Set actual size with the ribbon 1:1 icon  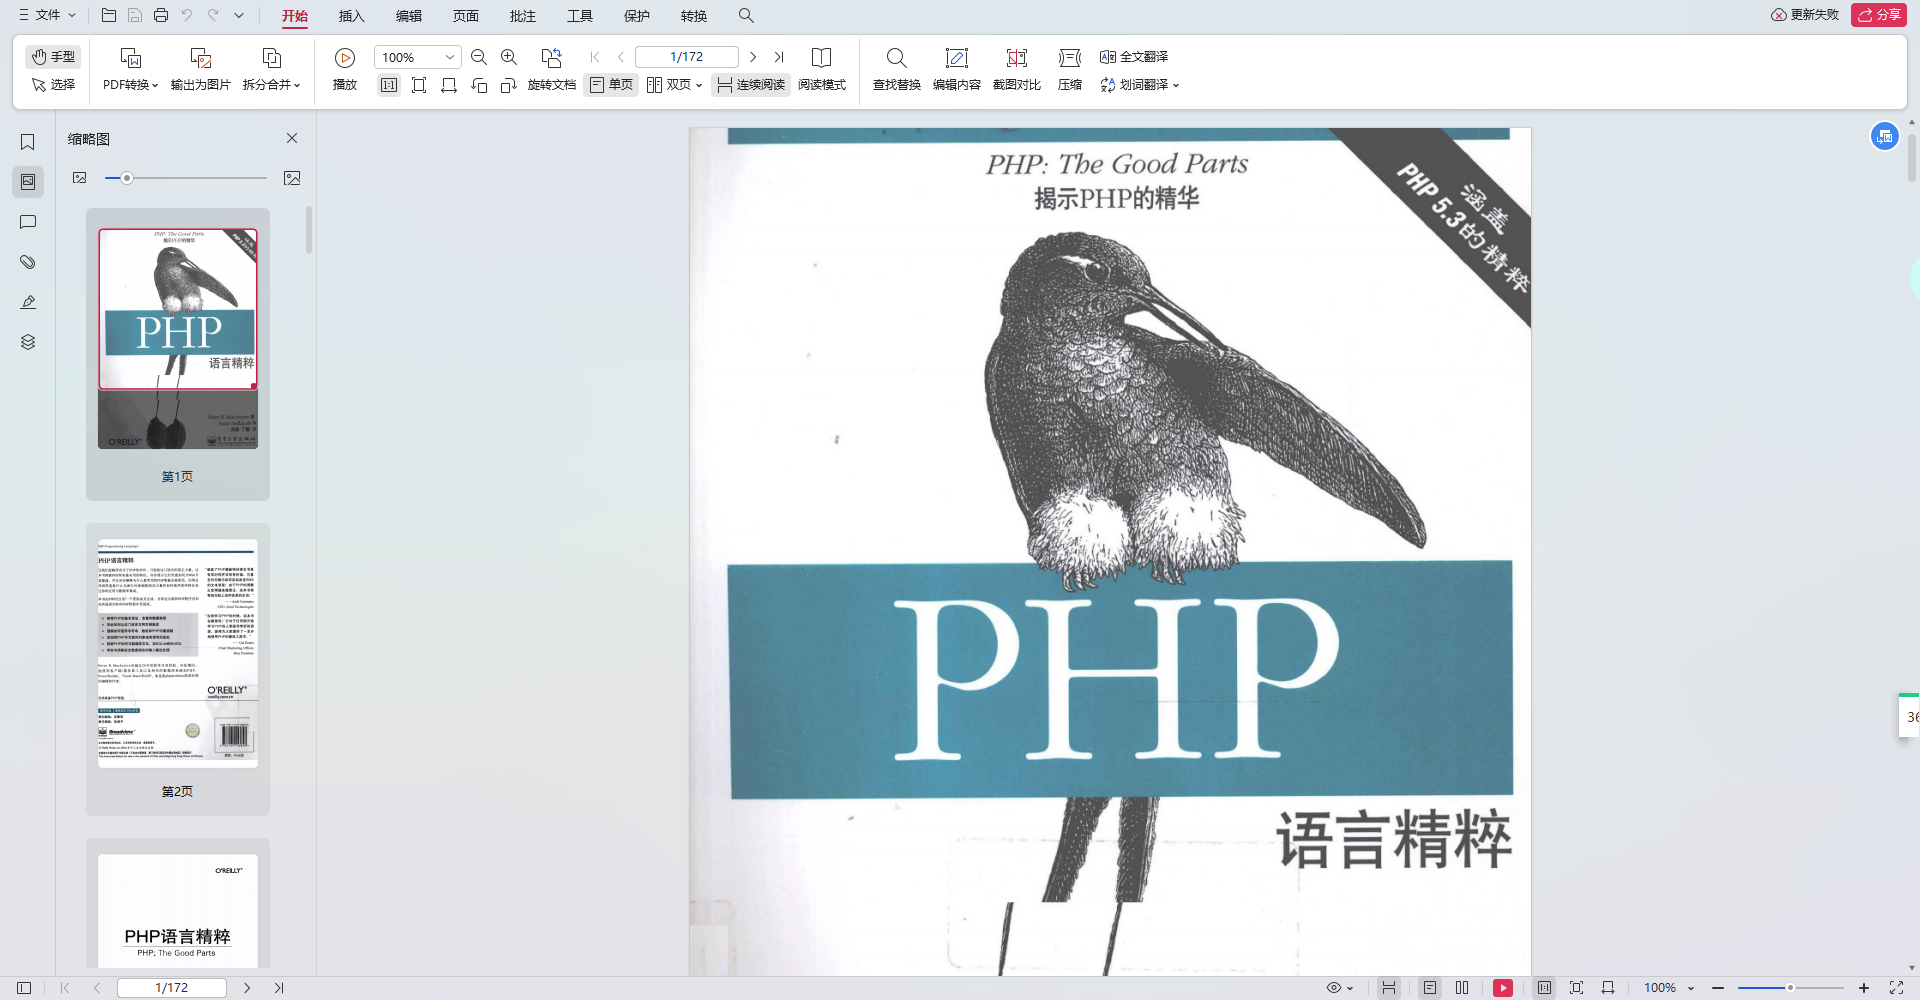[389, 85]
